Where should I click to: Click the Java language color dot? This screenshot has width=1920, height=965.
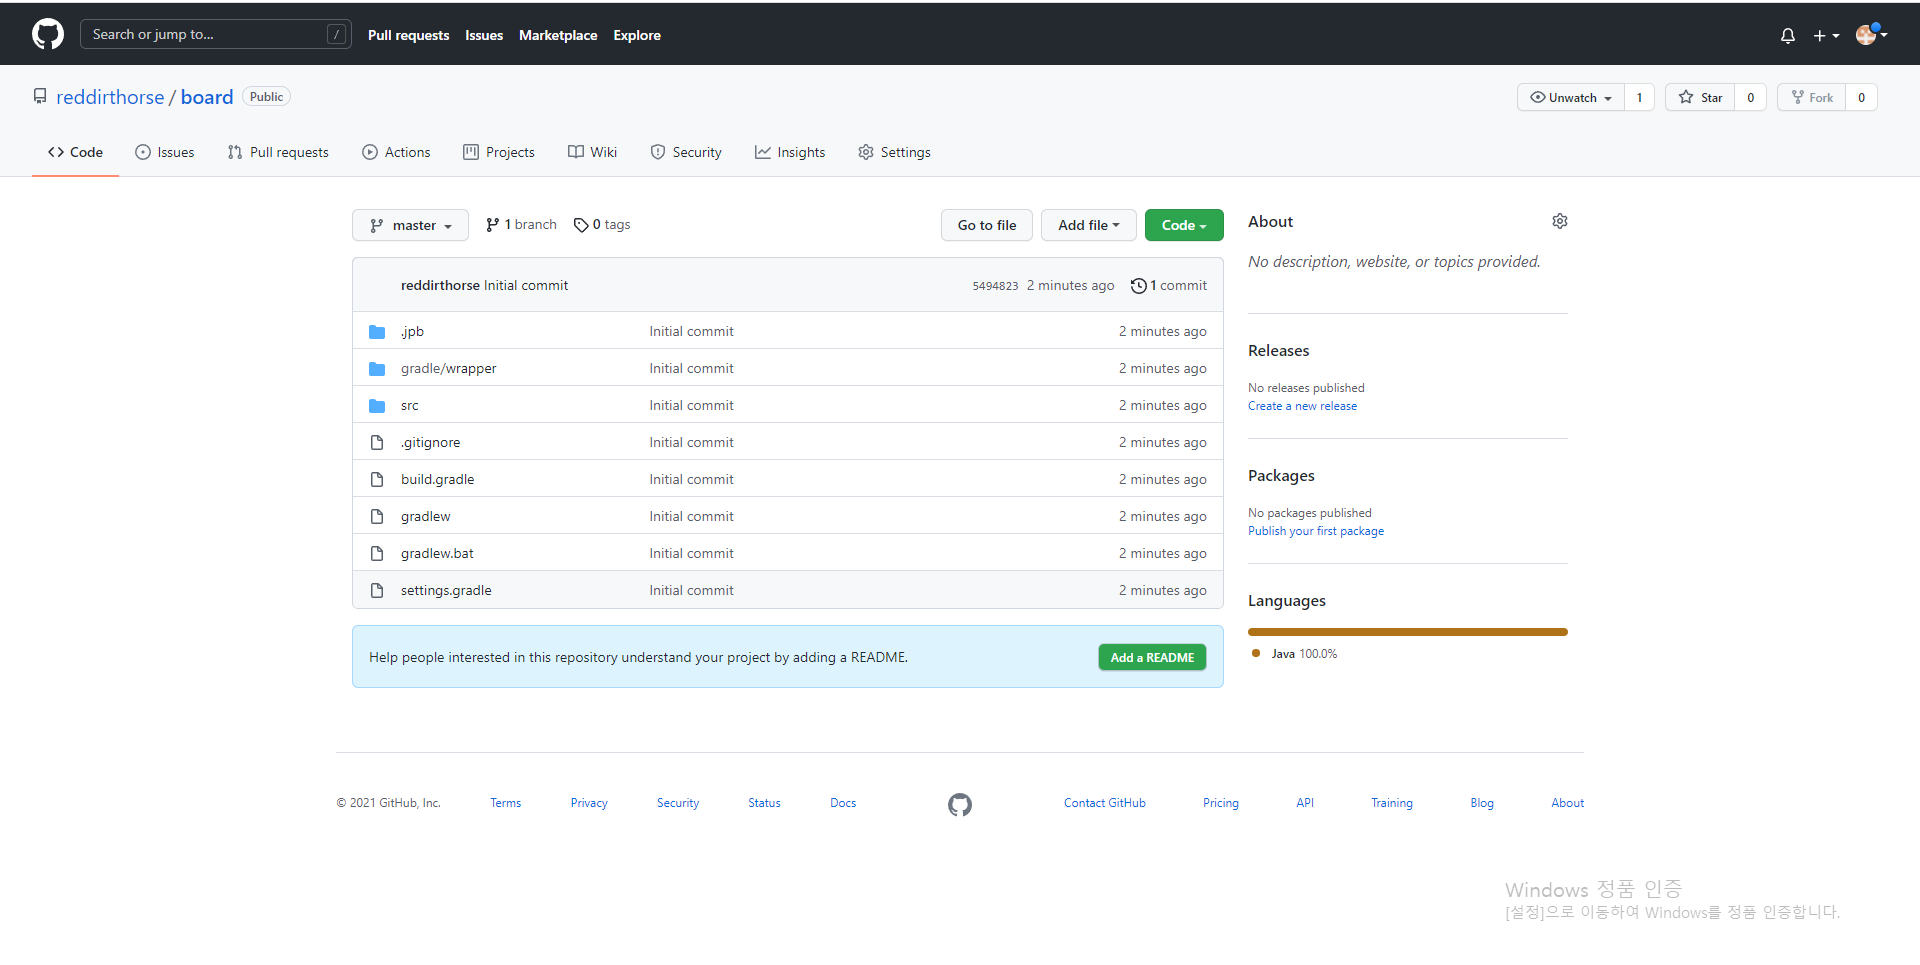[1256, 653]
